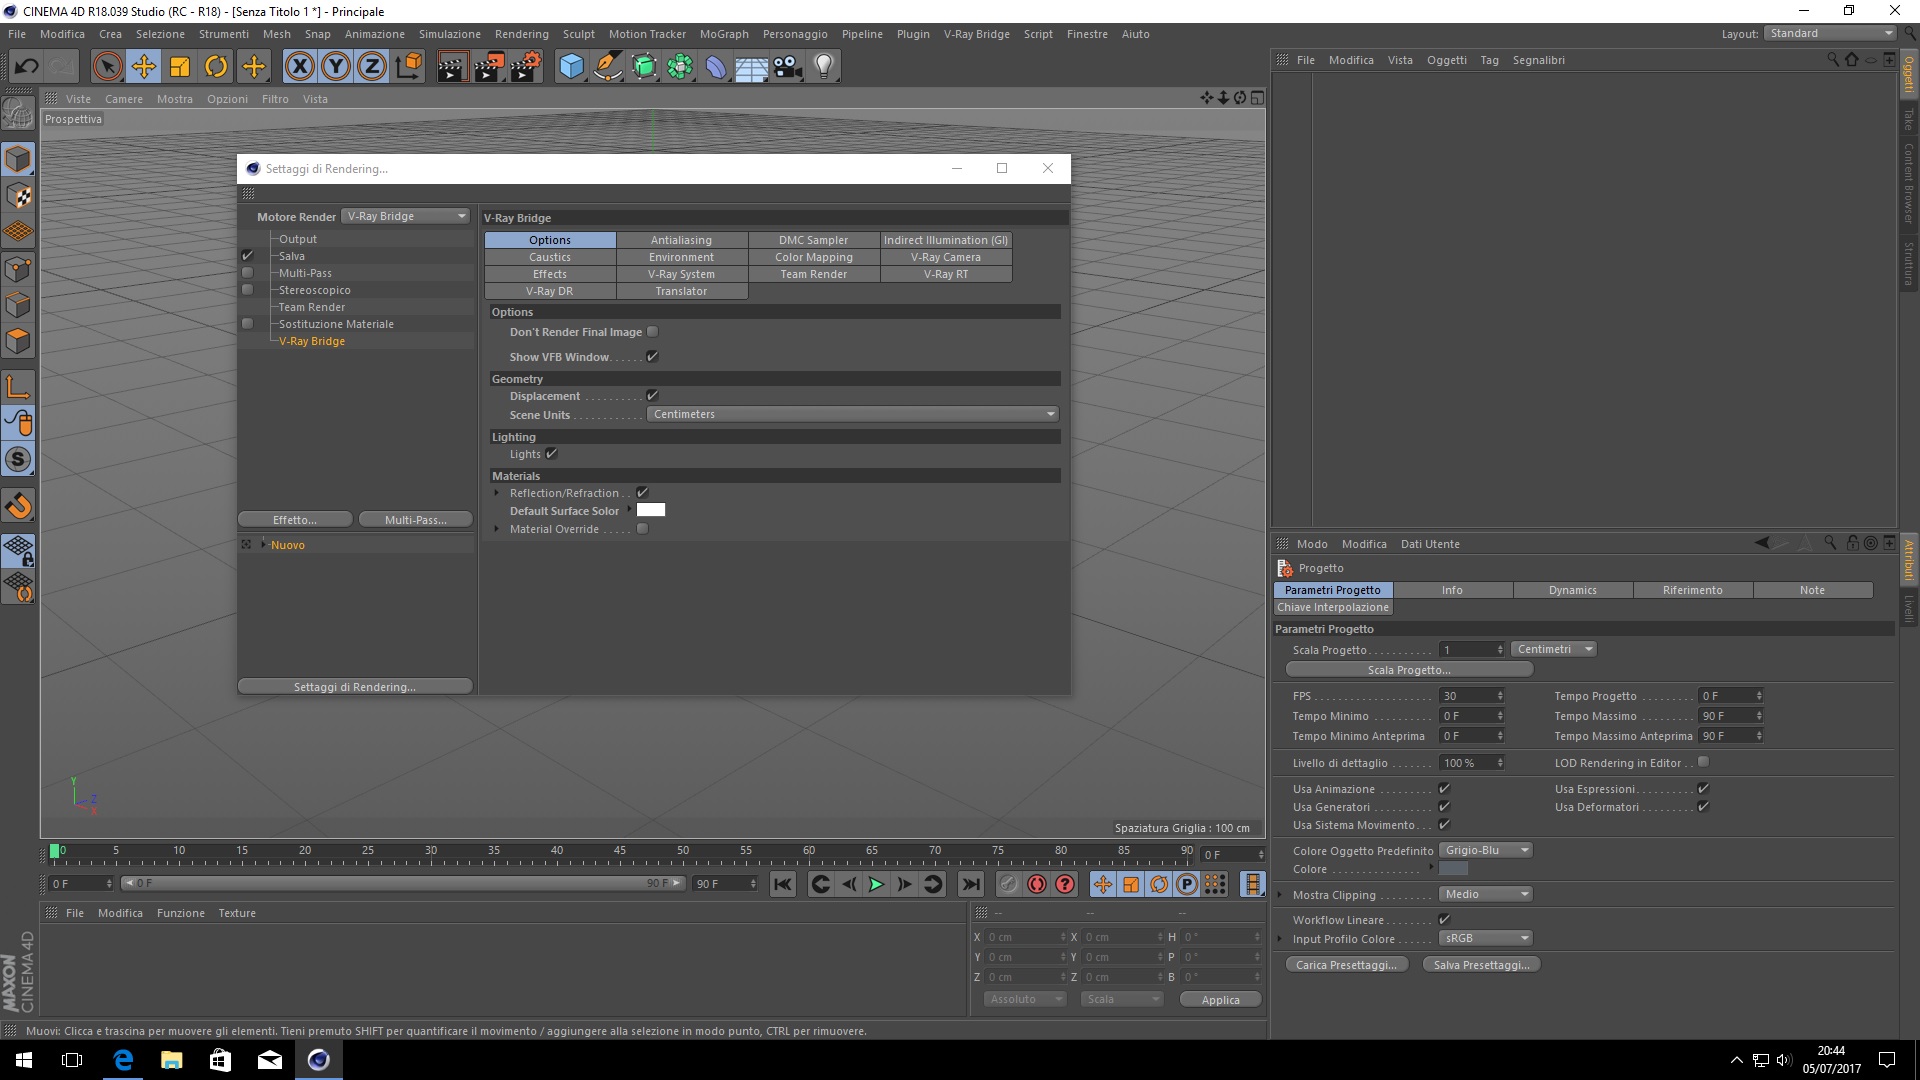Click the Effetto... button
This screenshot has width=1920, height=1080.
294,520
